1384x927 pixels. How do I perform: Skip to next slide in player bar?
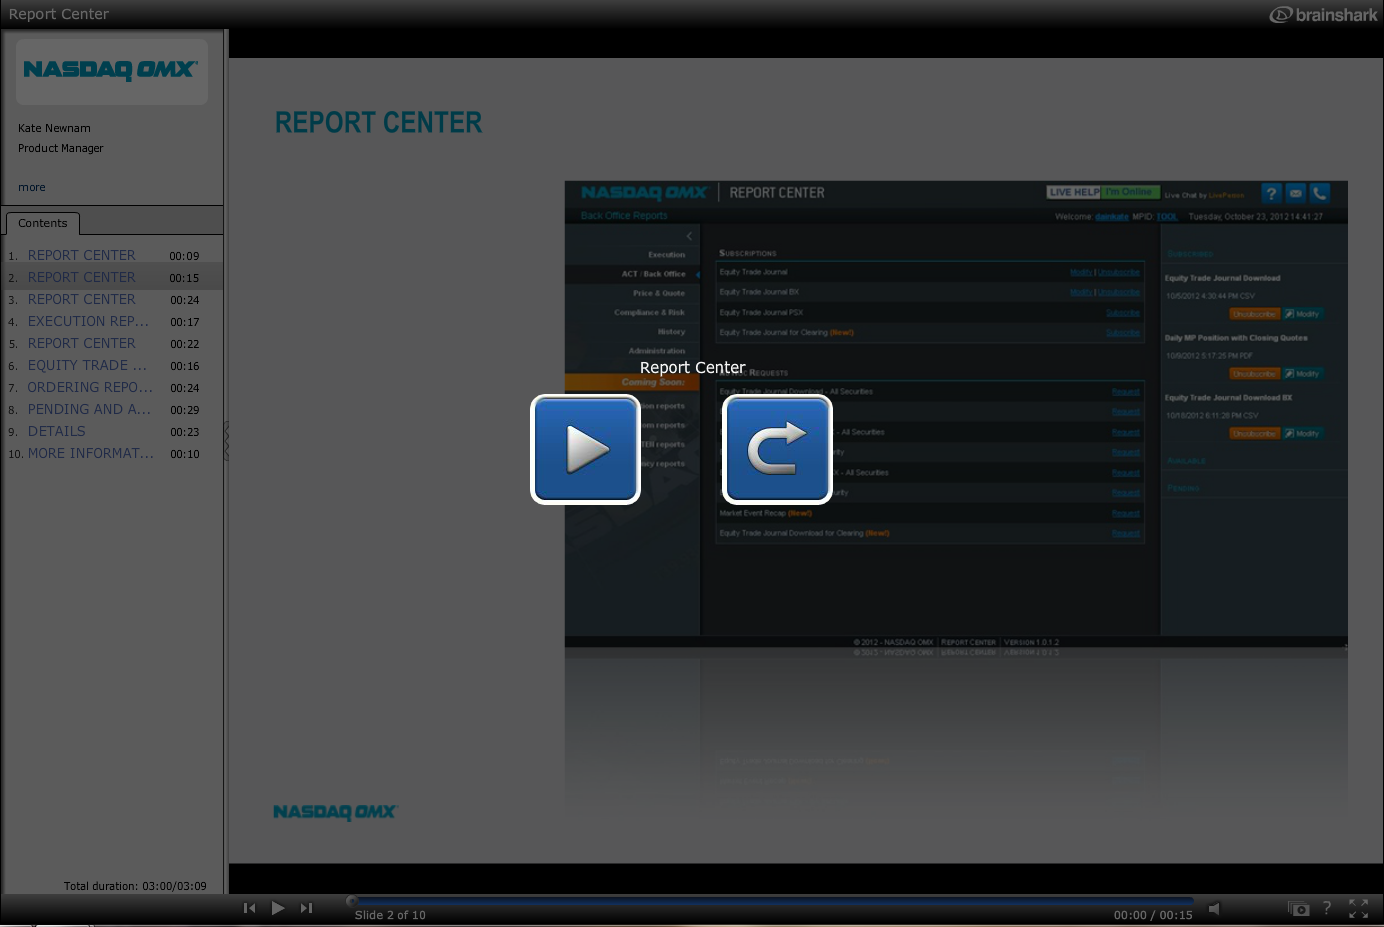tap(307, 908)
